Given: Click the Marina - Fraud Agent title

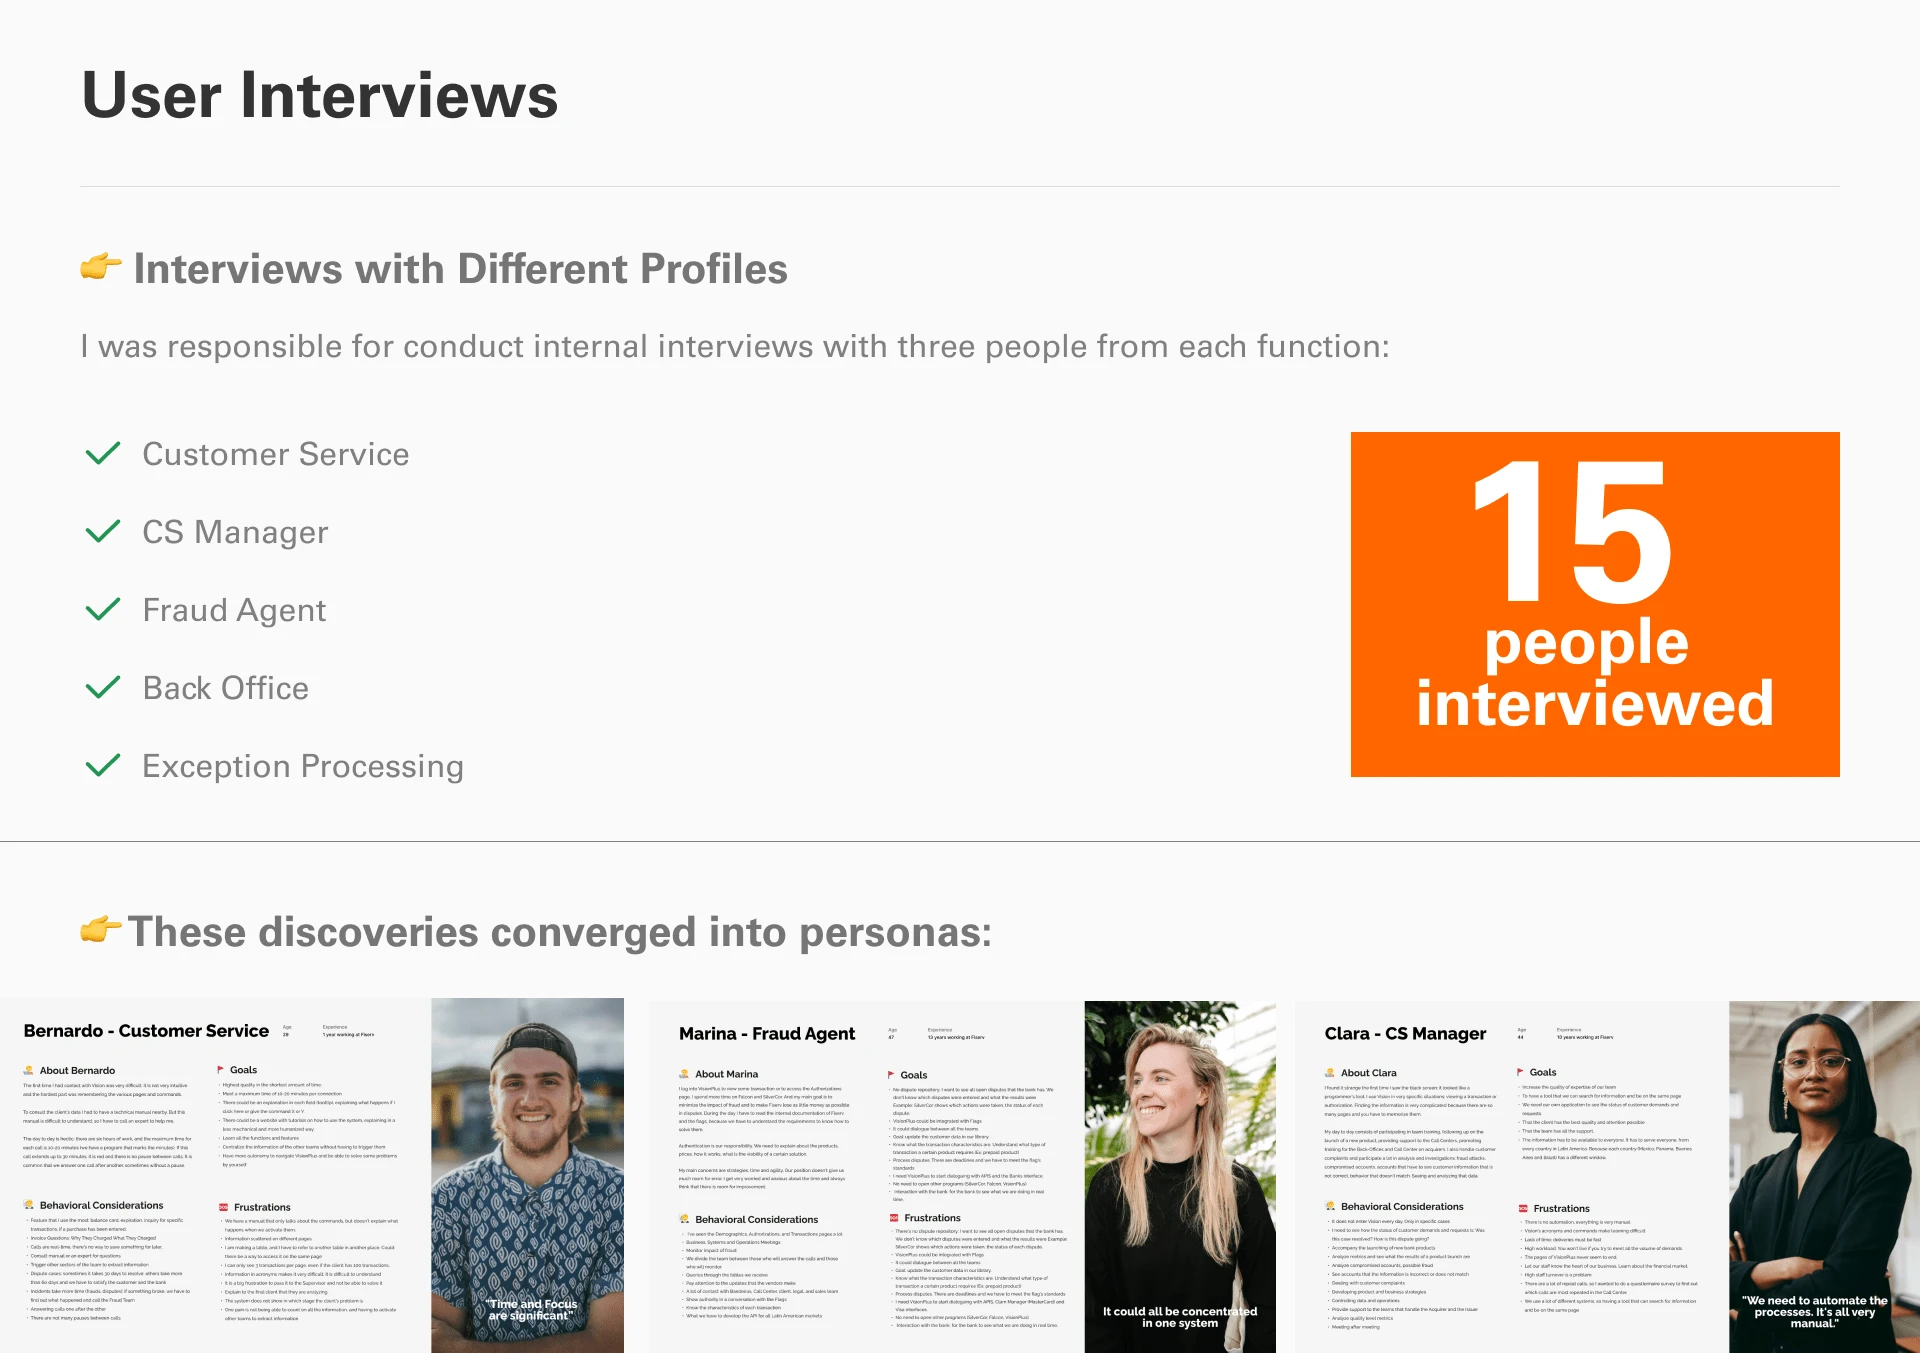Looking at the screenshot, I should click(x=766, y=1034).
